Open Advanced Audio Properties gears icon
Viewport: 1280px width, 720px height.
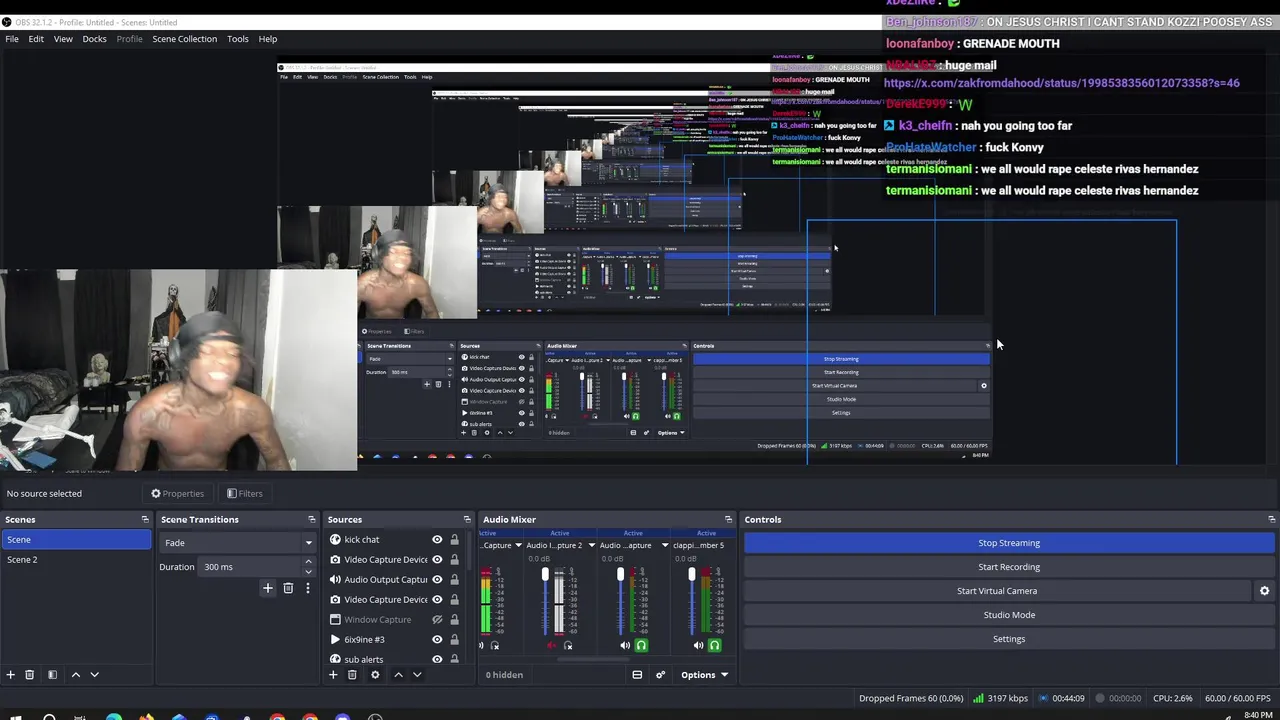(660, 675)
